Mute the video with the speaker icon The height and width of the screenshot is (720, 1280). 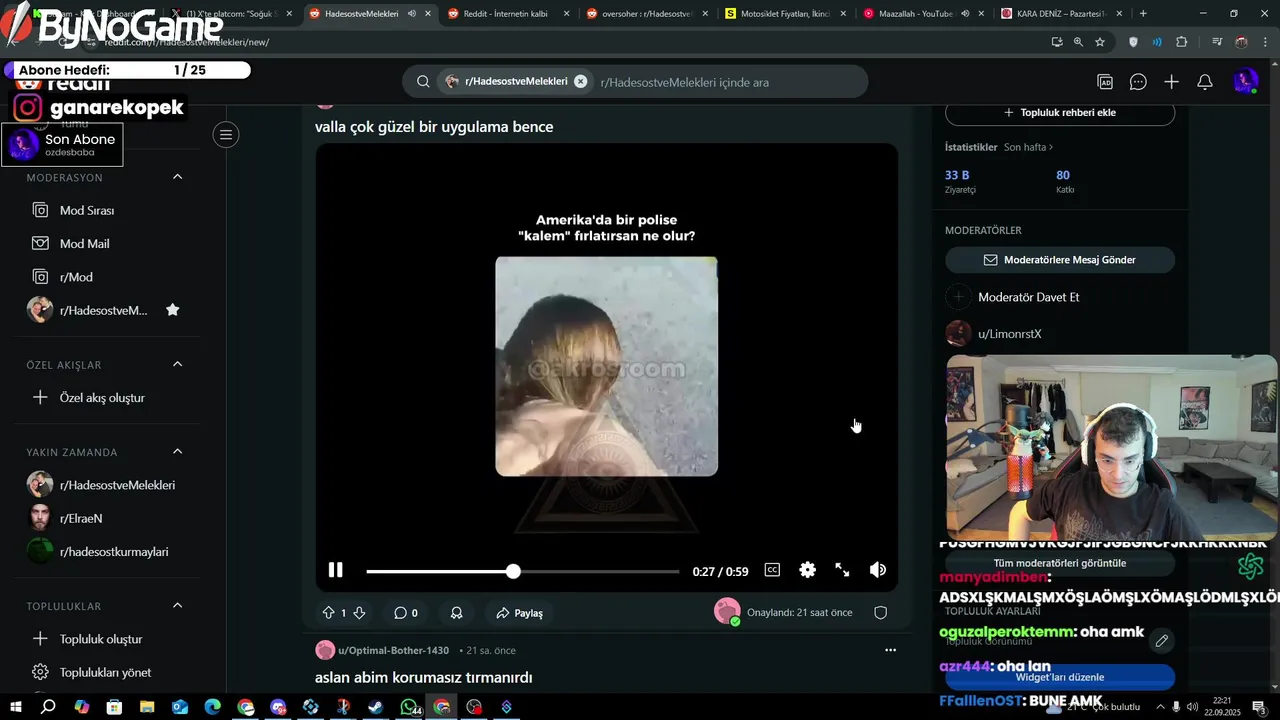click(x=878, y=570)
